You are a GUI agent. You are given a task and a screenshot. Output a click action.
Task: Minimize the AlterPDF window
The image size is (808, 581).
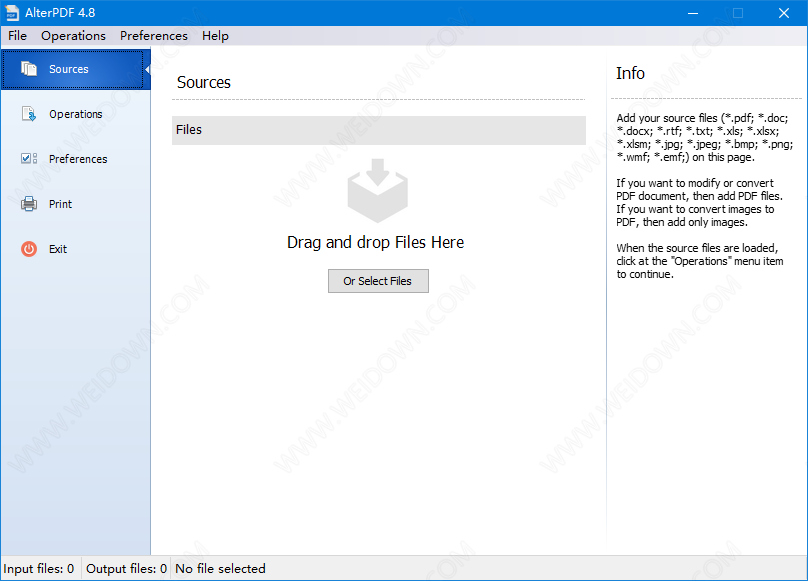pyautogui.click(x=693, y=13)
